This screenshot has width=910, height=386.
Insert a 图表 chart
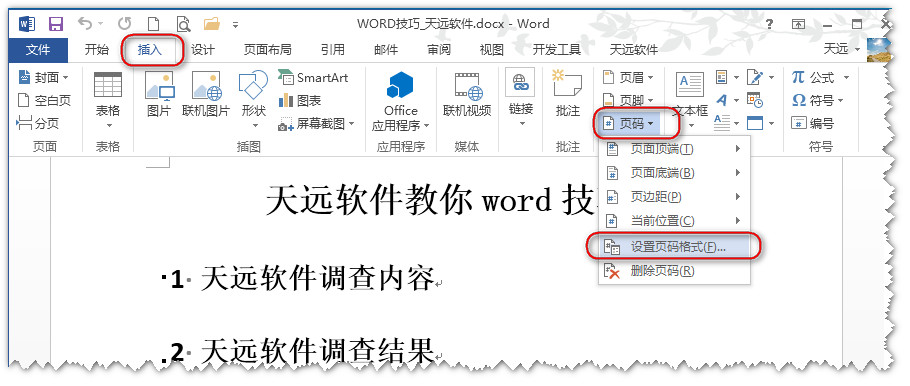pyautogui.click(x=300, y=100)
